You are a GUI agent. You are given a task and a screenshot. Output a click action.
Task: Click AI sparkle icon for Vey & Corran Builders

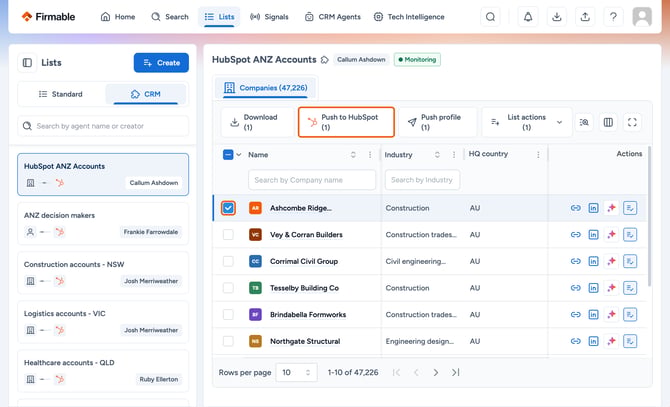click(611, 234)
